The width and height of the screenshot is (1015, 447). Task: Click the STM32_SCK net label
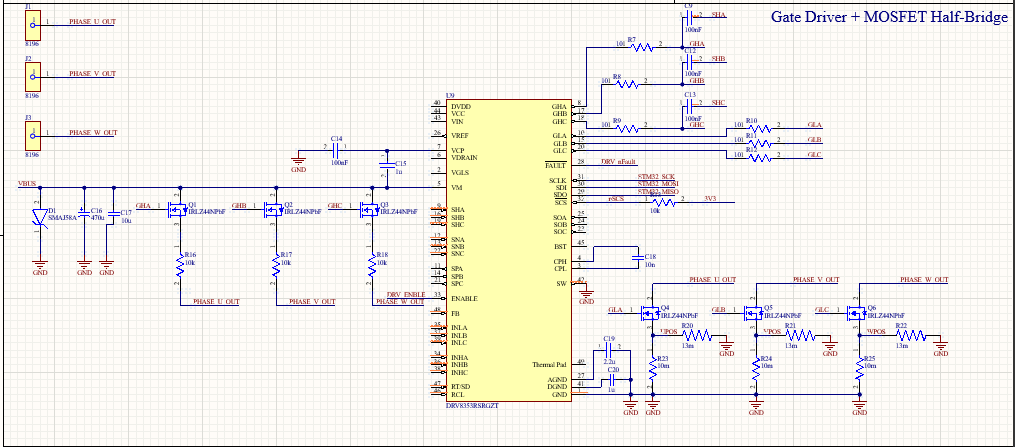658,176
